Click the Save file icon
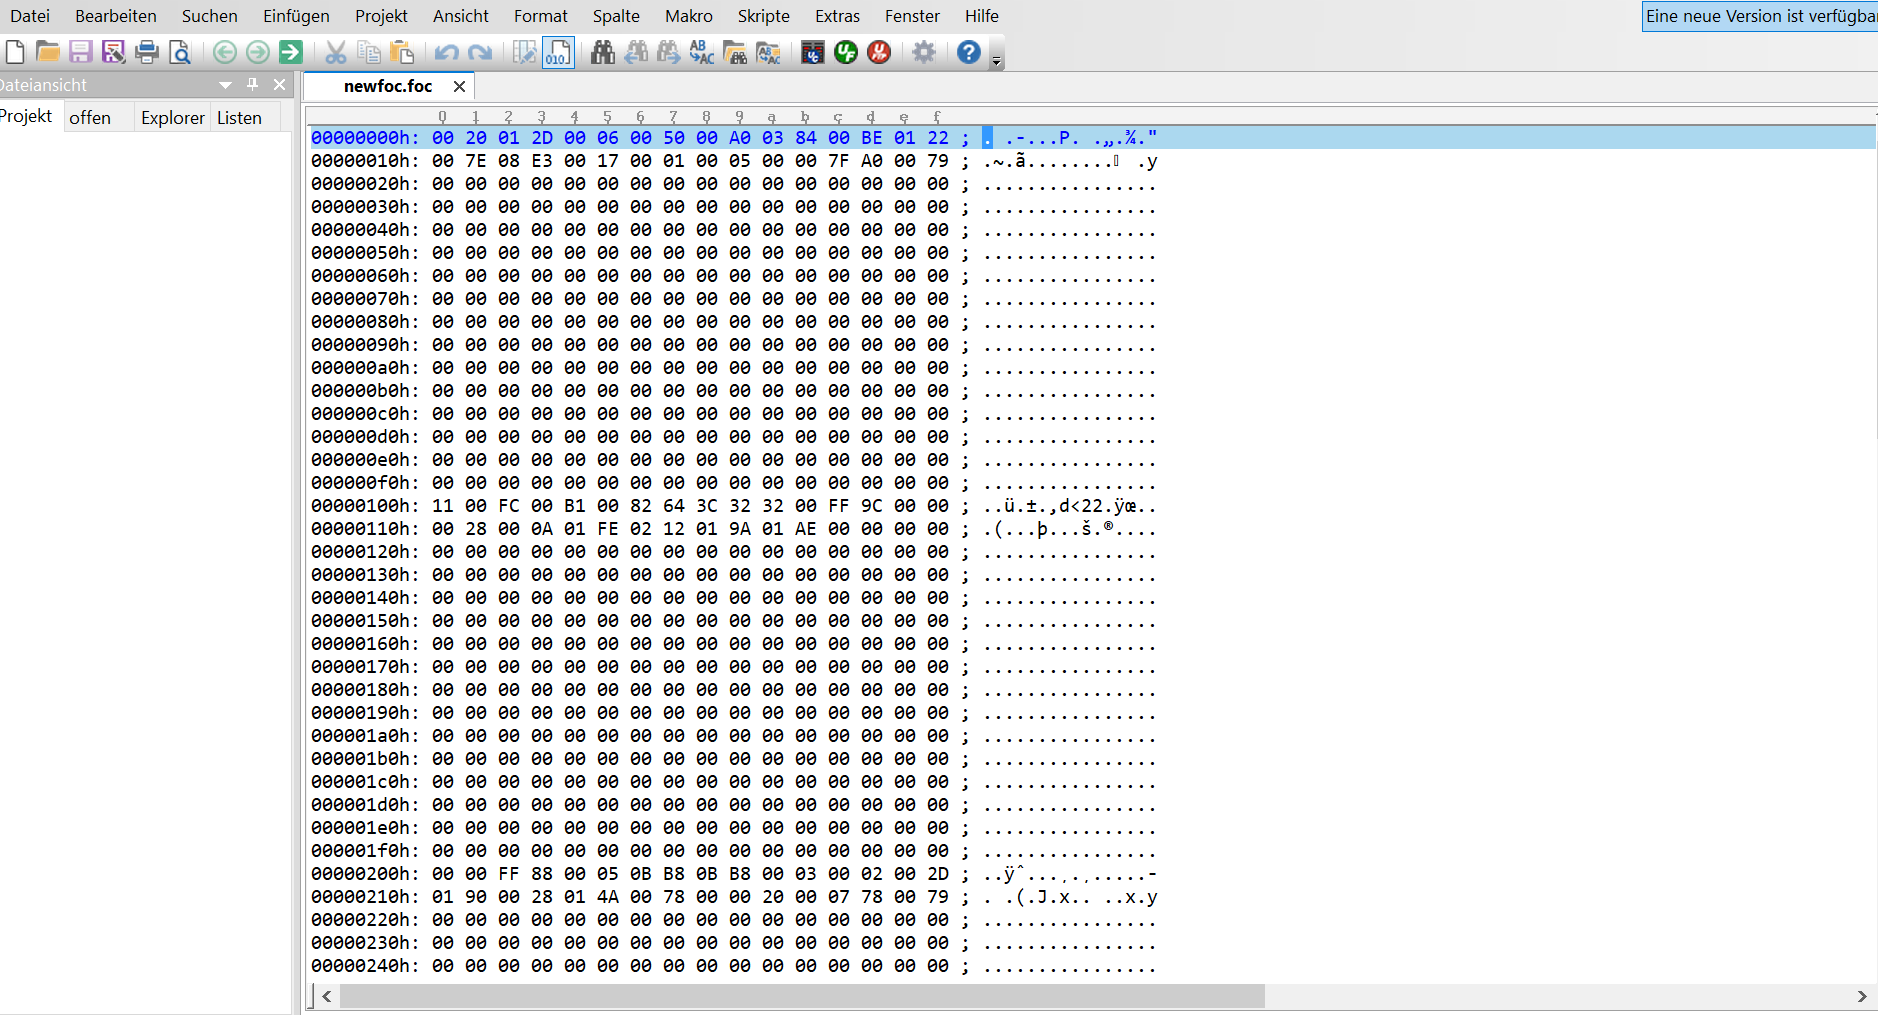 (81, 52)
